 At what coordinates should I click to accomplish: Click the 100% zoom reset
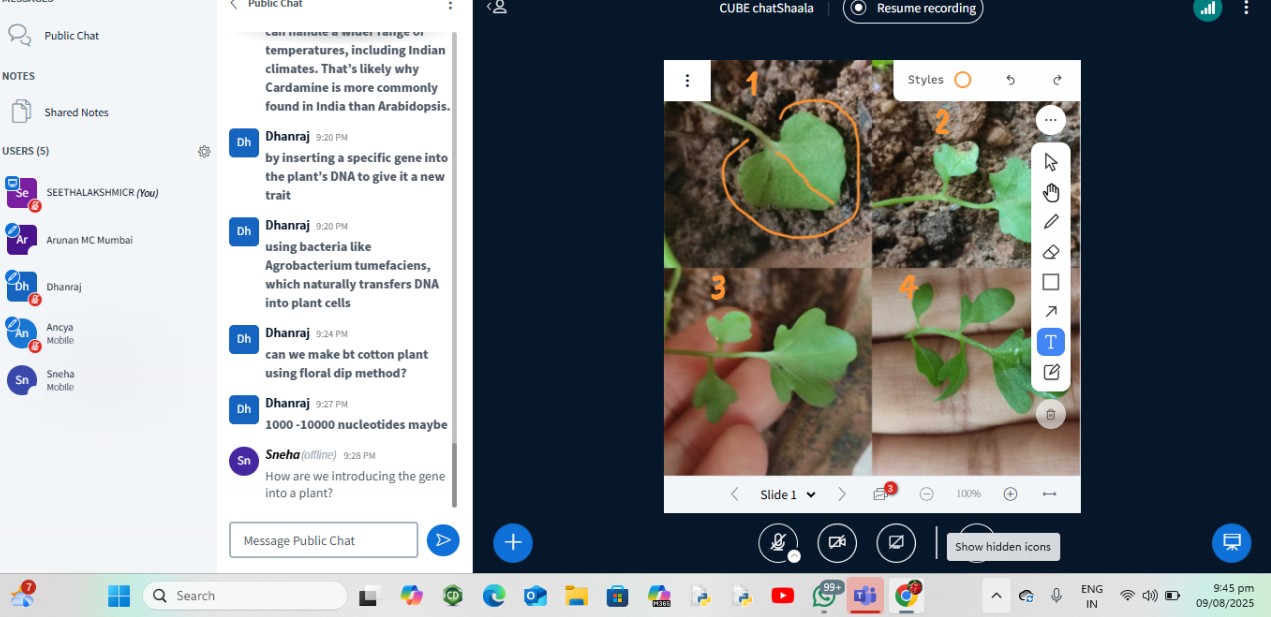tap(968, 494)
